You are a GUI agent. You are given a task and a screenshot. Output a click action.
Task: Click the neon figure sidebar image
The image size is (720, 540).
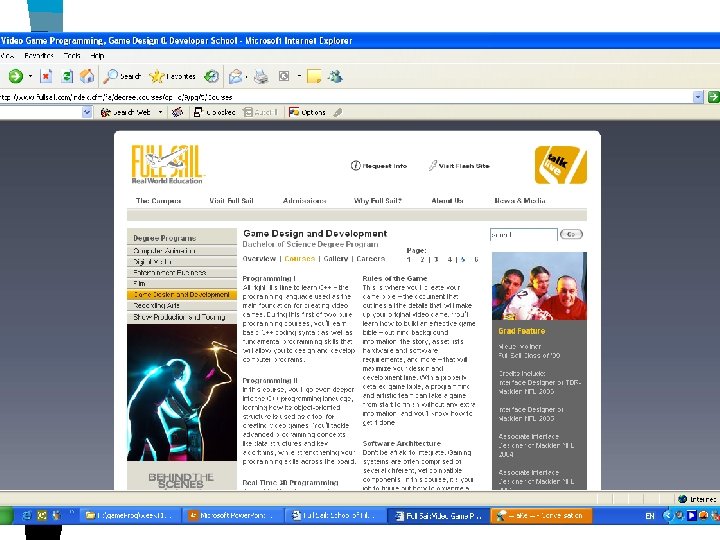tap(182, 393)
